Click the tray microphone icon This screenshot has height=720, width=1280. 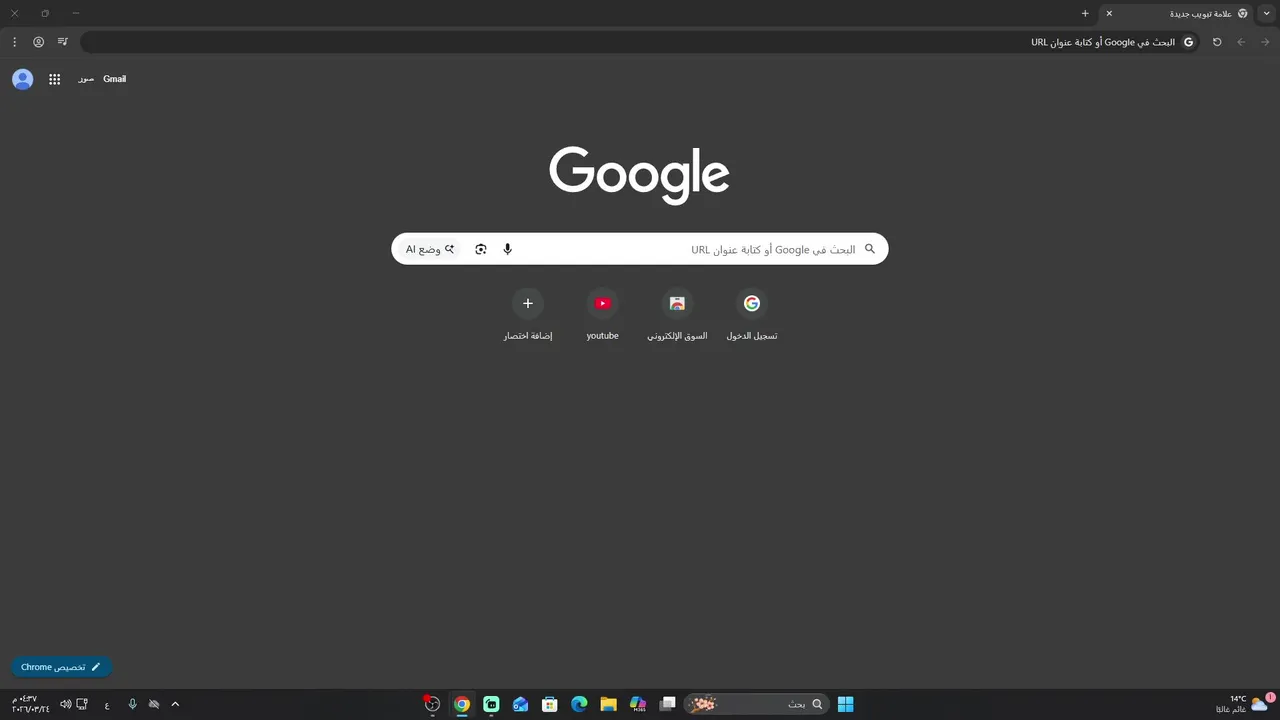(x=132, y=704)
